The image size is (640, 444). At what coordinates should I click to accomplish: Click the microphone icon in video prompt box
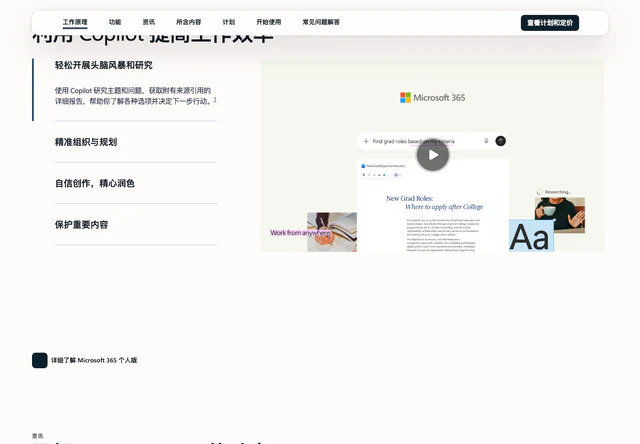click(x=486, y=141)
